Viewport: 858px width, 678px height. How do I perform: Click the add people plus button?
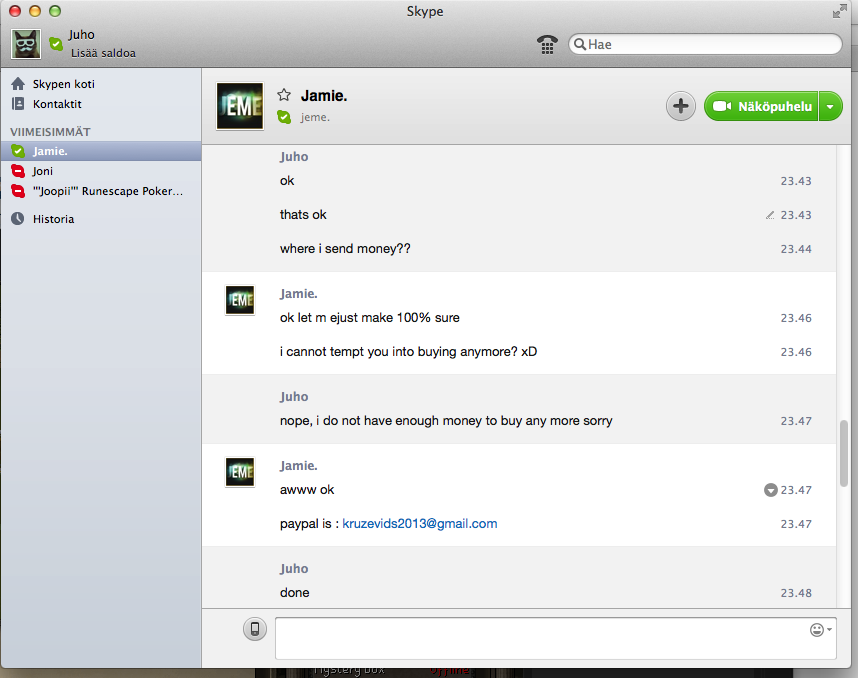point(681,106)
